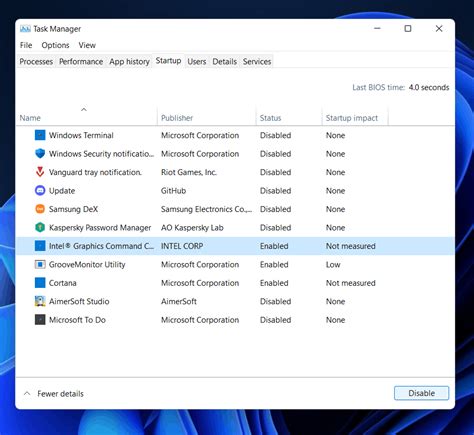Select Kaspersky Password Manager entry name
474x435 pixels.
tap(100, 228)
